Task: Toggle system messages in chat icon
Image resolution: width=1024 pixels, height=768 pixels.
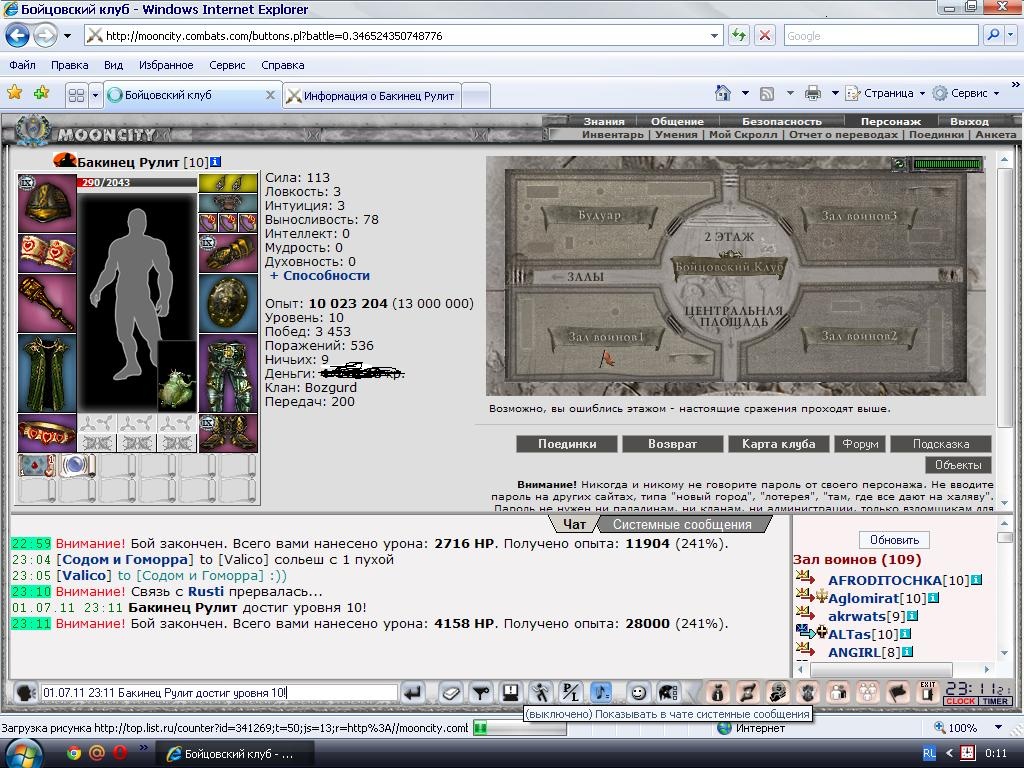Action: pos(601,692)
